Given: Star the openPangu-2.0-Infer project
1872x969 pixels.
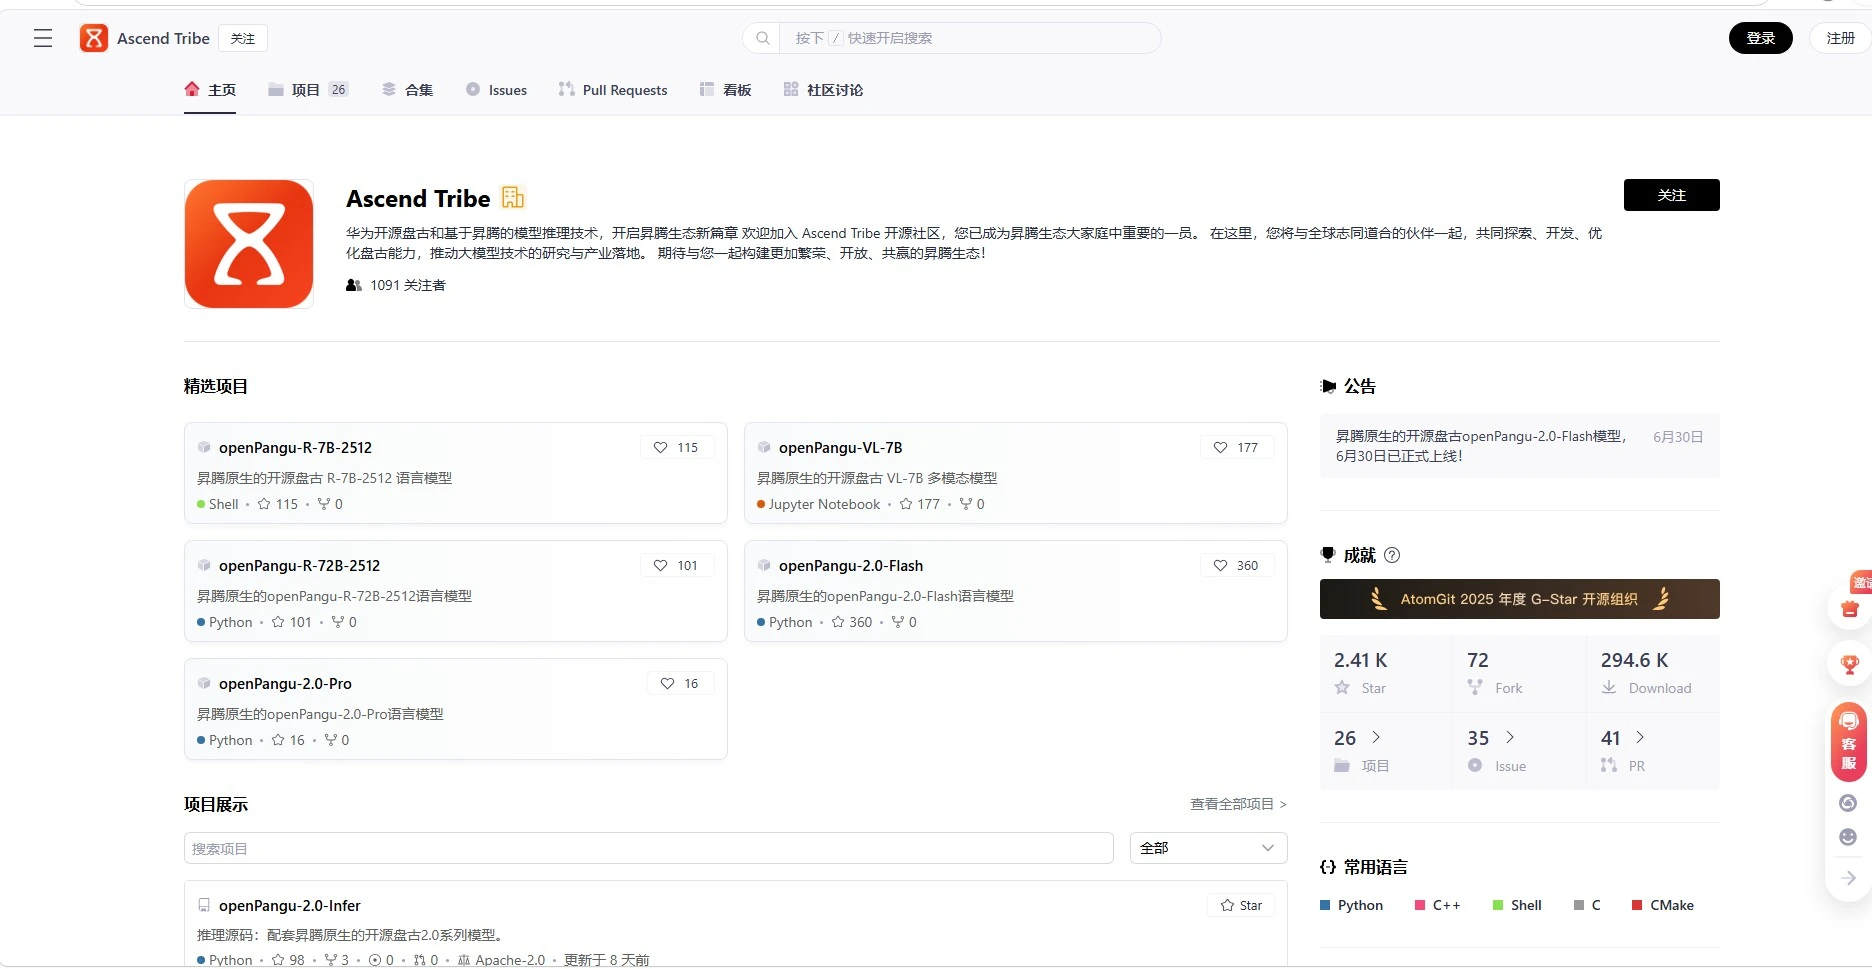Looking at the screenshot, I should point(1241,905).
